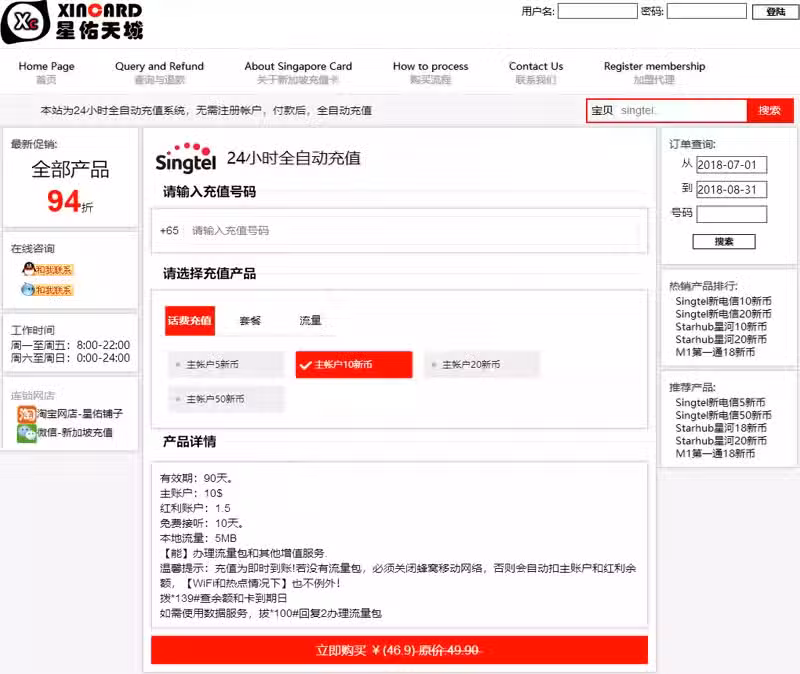Focus the 密码 password field
This screenshot has height=674, width=800.
[707, 11]
